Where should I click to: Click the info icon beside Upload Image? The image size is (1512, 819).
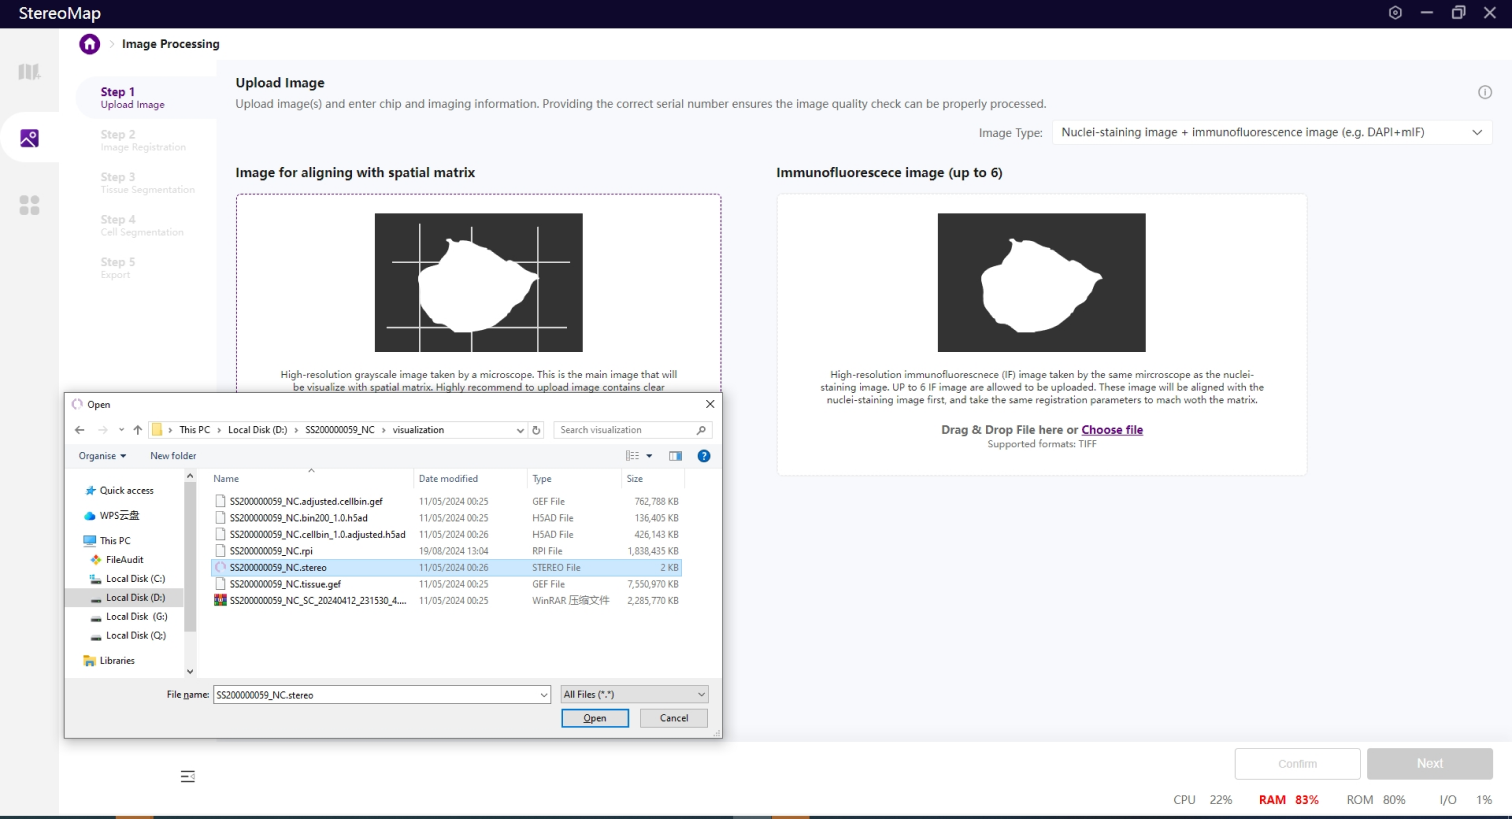[1485, 92]
